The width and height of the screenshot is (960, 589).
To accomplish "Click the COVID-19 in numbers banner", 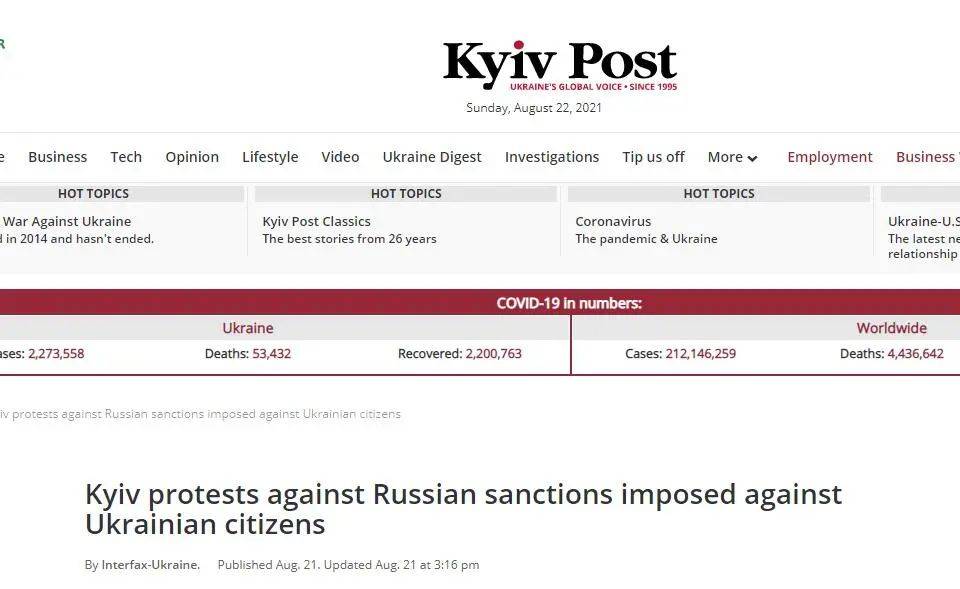I will (569, 303).
